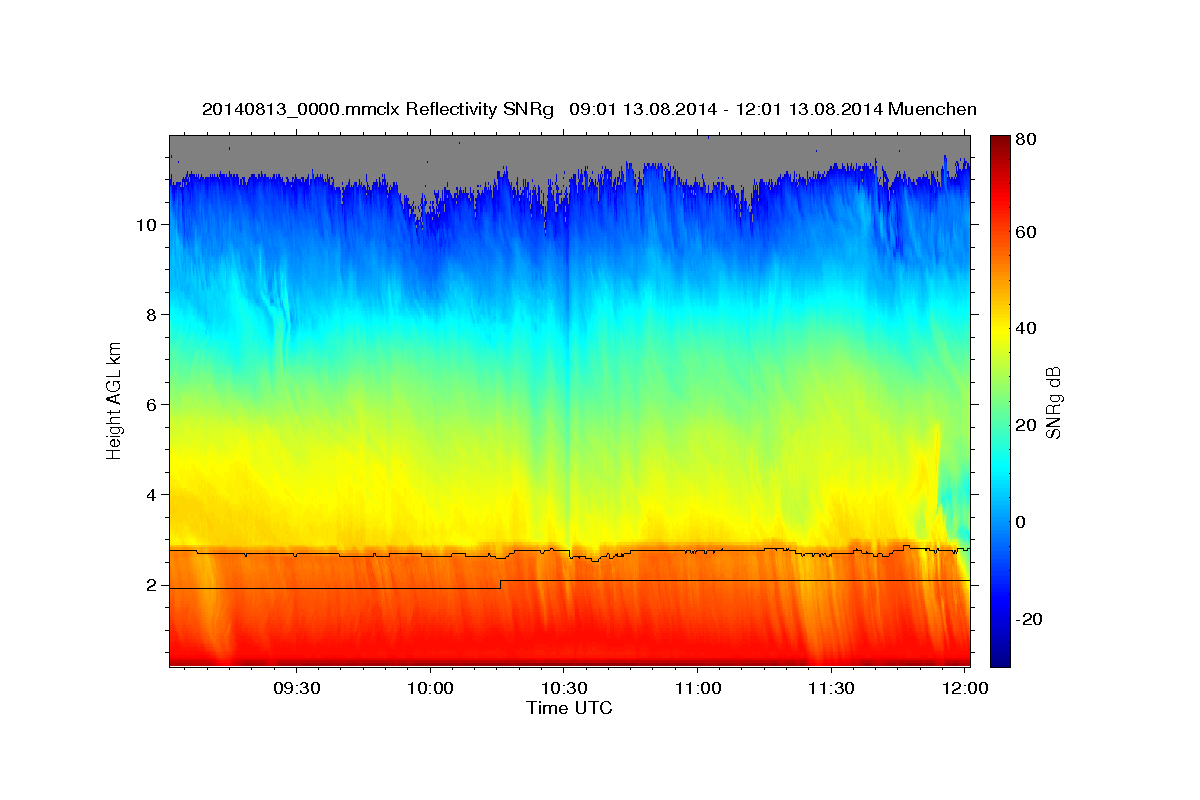Click the colorbar value label 80
The image size is (1200, 800).
[1028, 141]
